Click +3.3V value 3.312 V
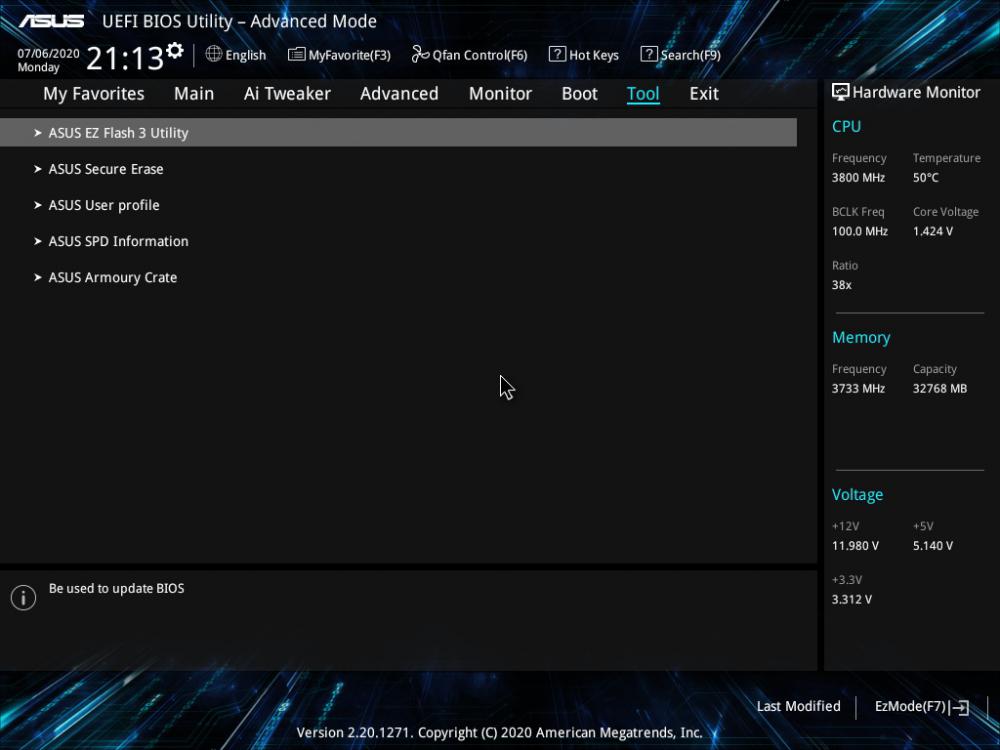Image resolution: width=1000 pixels, height=750 pixels. pyautogui.click(x=851, y=599)
